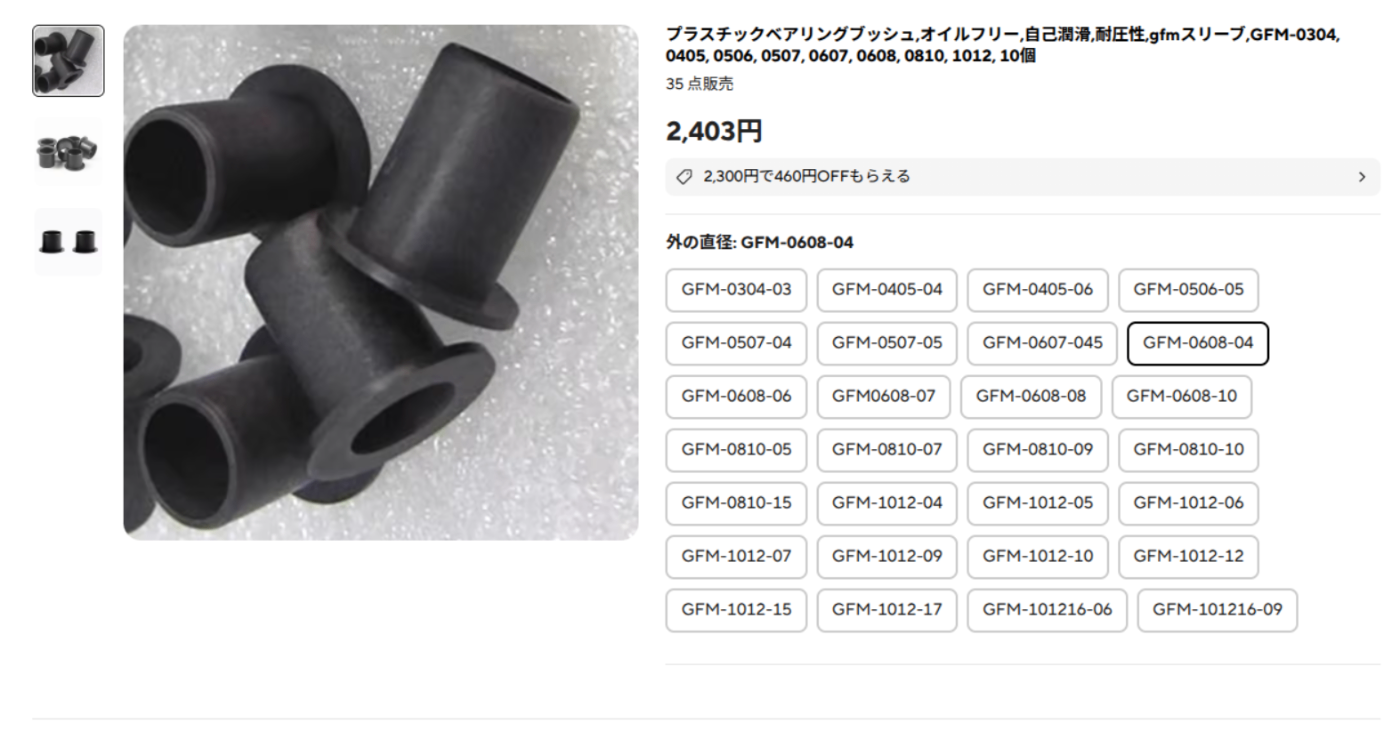Pick the GFM-1012-12 option
Viewport: 1400px width, 731px height.
point(1188,557)
